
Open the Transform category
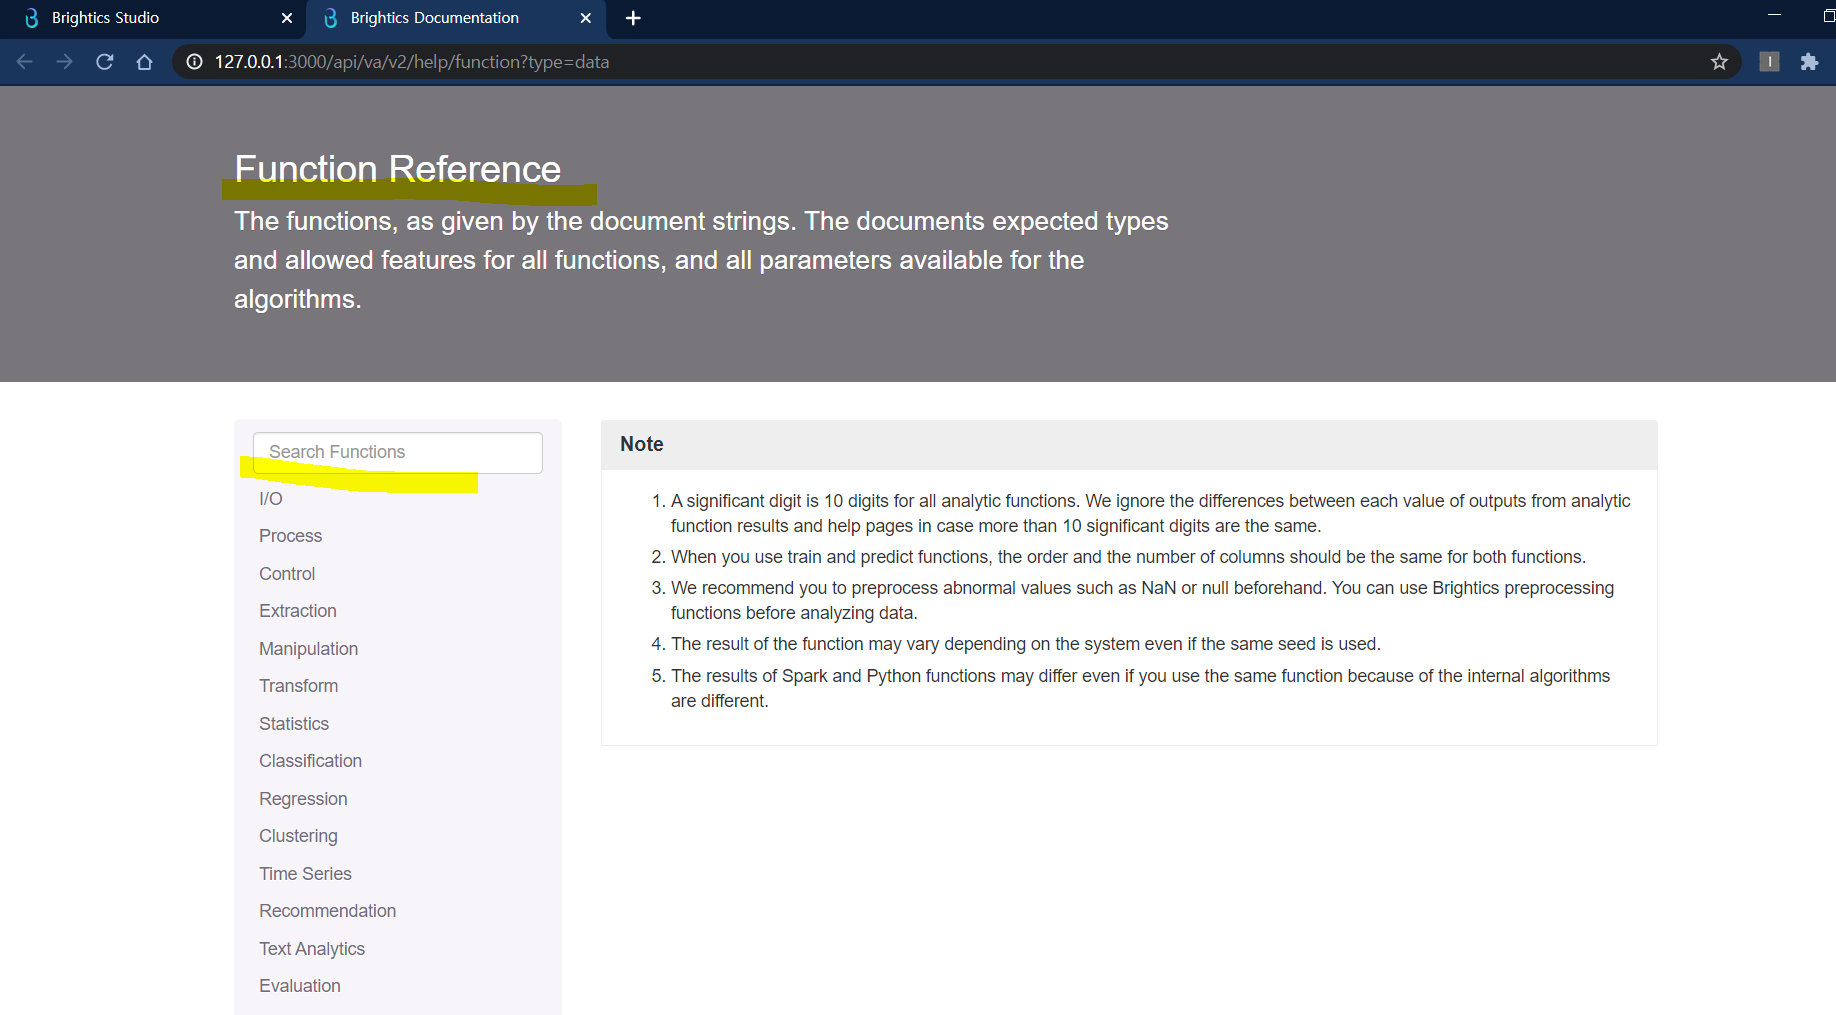(x=298, y=686)
